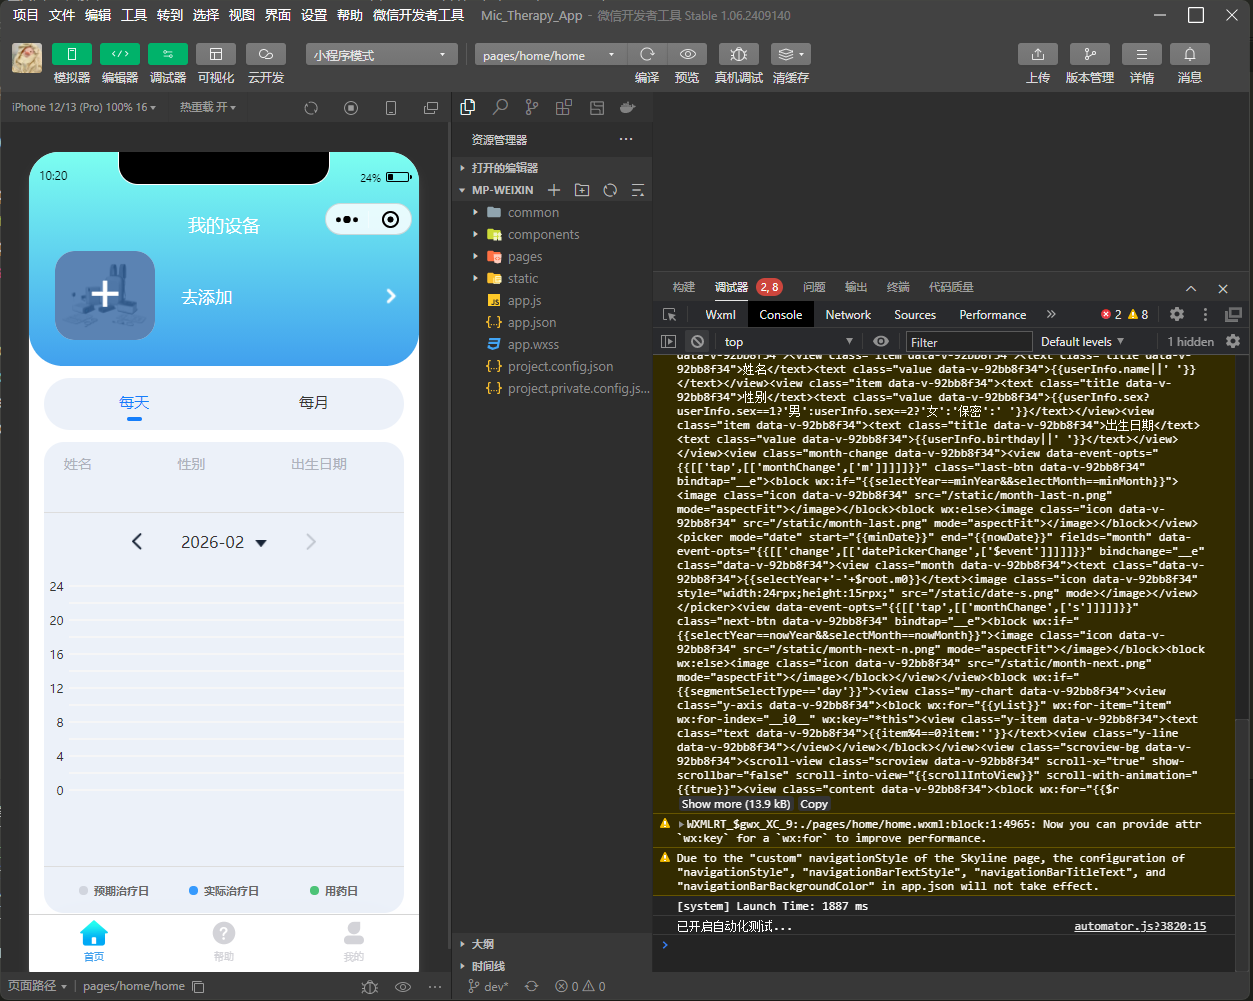Open the search icon in sidebar
1253x1001 pixels.
(500, 107)
